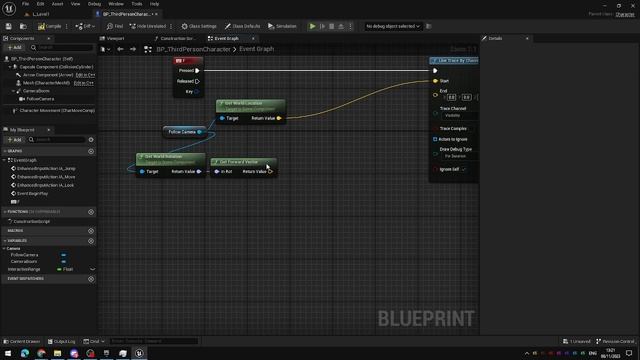
Task: Click Browse to asset icon next to Save
Action: click(x=23, y=26)
